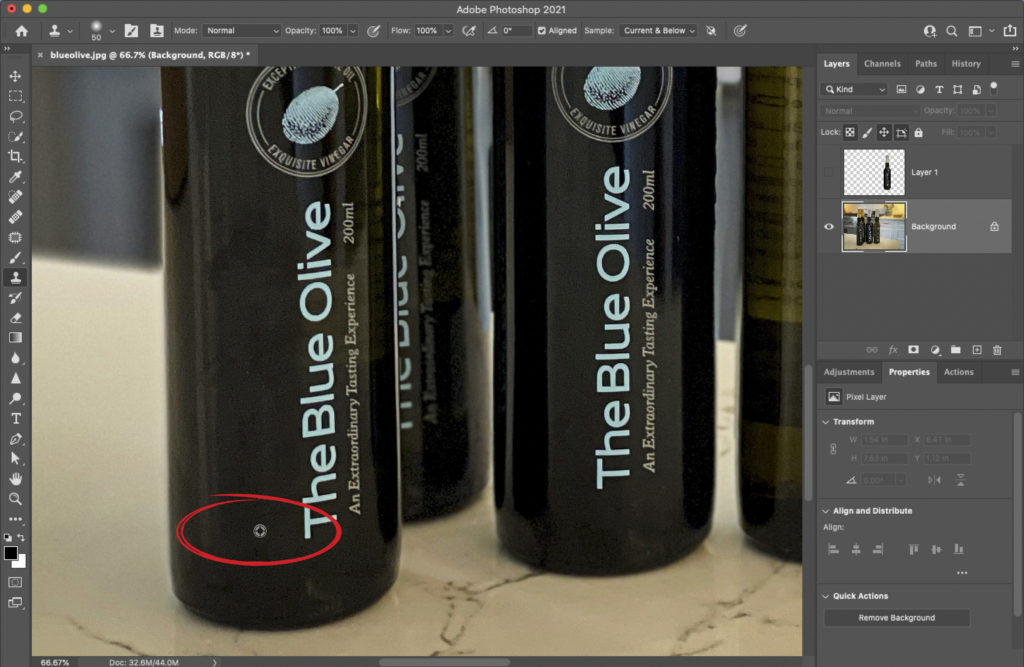Image resolution: width=1024 pixels, height=667 pixels.
Task: Add a layer mask
Action: [914, 350]
